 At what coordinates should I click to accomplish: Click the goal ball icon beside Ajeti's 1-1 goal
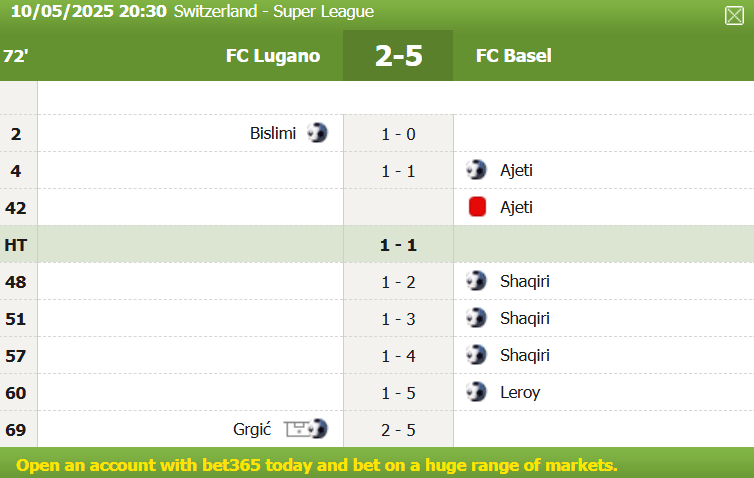[476, 170]
